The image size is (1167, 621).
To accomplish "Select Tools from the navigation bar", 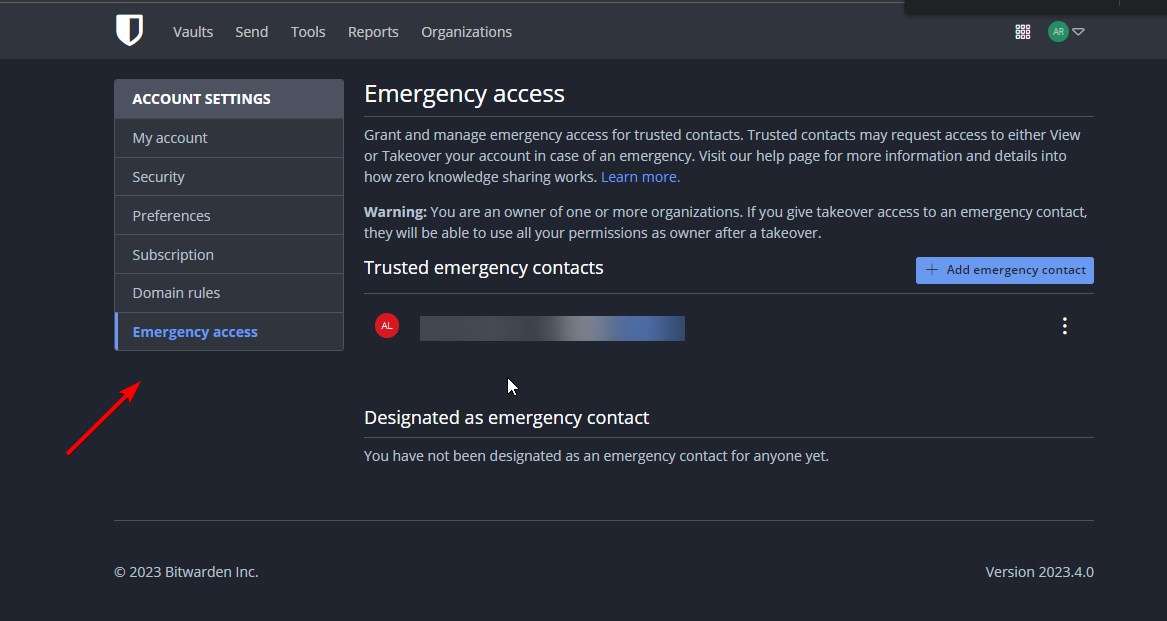I will 308,31.
